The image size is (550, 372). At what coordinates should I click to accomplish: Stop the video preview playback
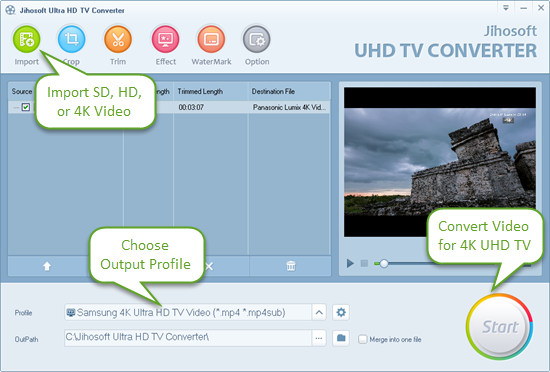364,263
